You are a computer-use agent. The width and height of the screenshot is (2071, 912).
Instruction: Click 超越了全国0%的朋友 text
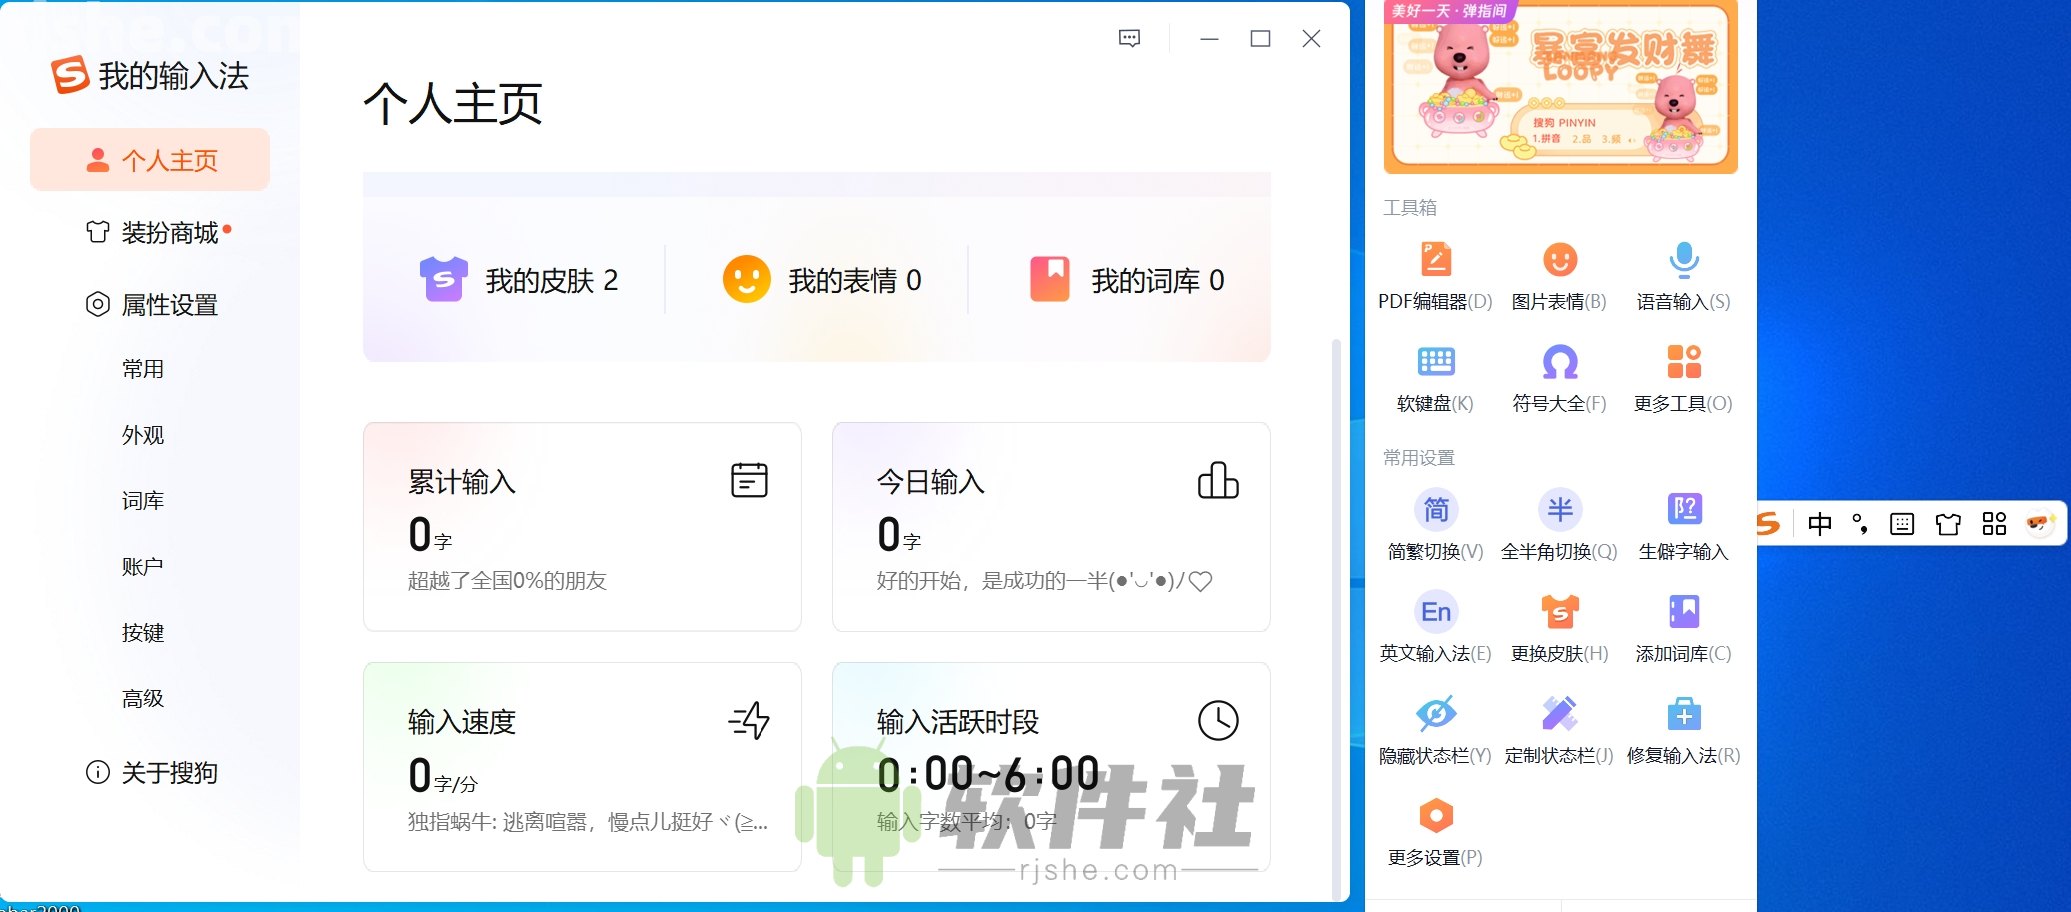click(507, 581)
